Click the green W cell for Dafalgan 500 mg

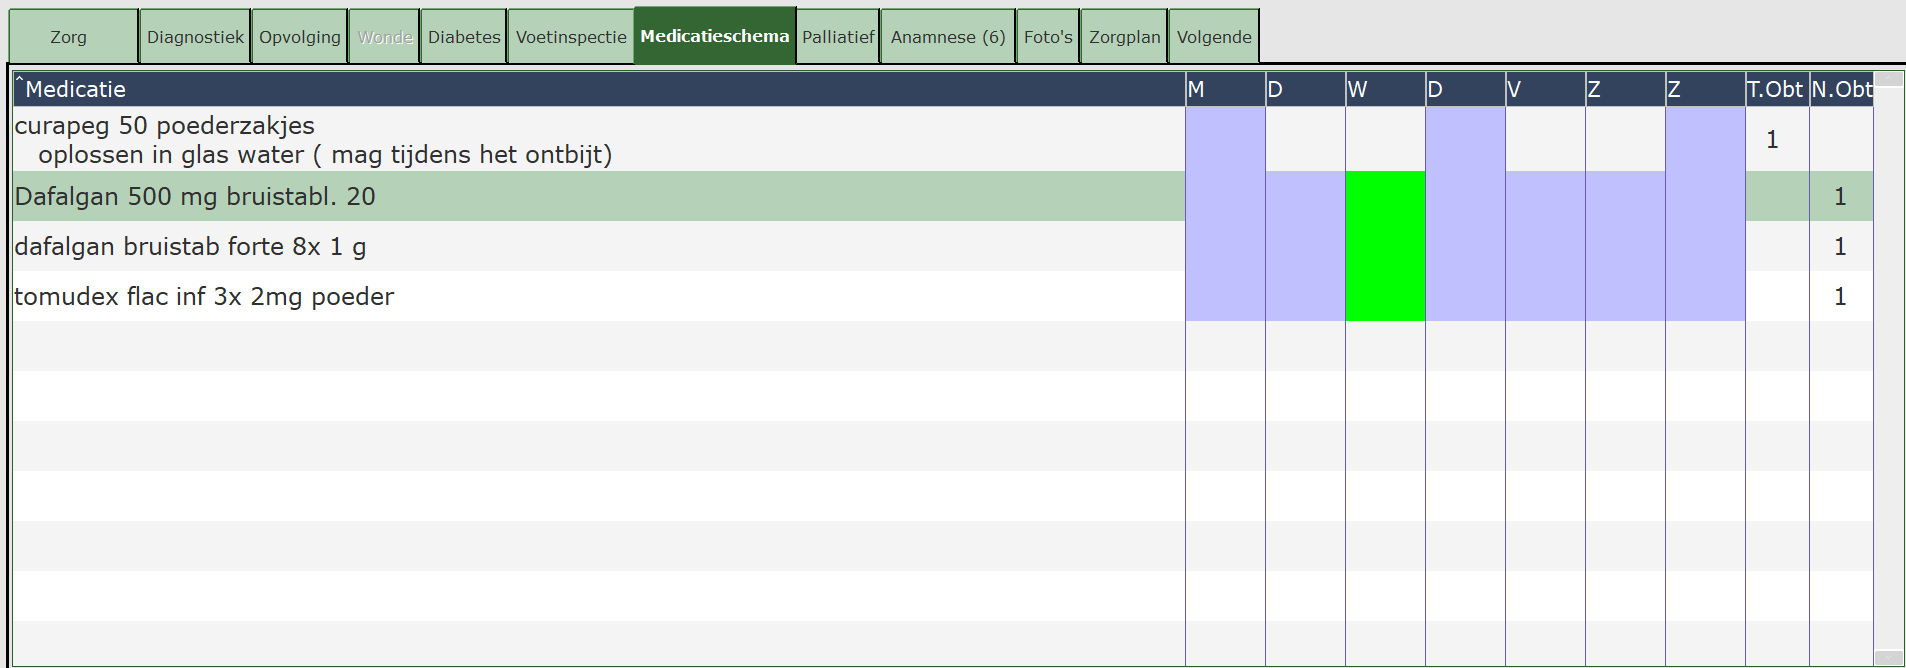pyautogui.click(x=1385, y=196)
